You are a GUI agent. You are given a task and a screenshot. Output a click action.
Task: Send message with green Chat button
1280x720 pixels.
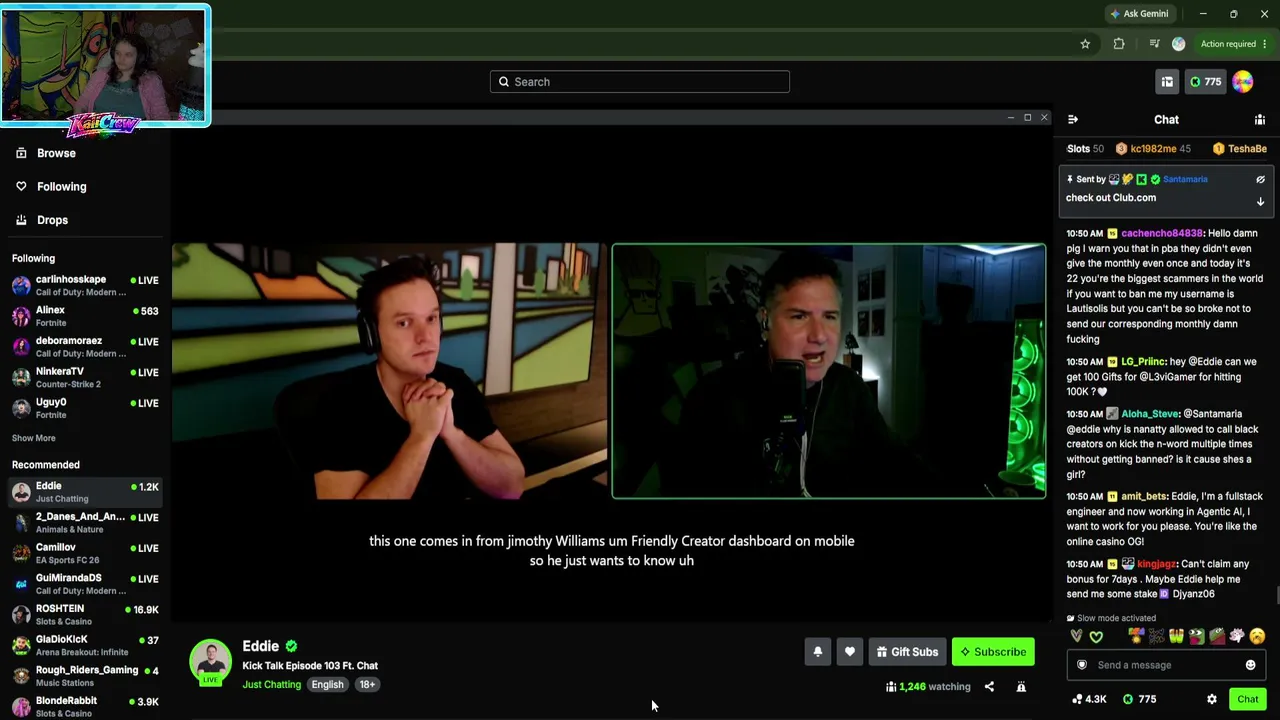(x=1247, y=699)
